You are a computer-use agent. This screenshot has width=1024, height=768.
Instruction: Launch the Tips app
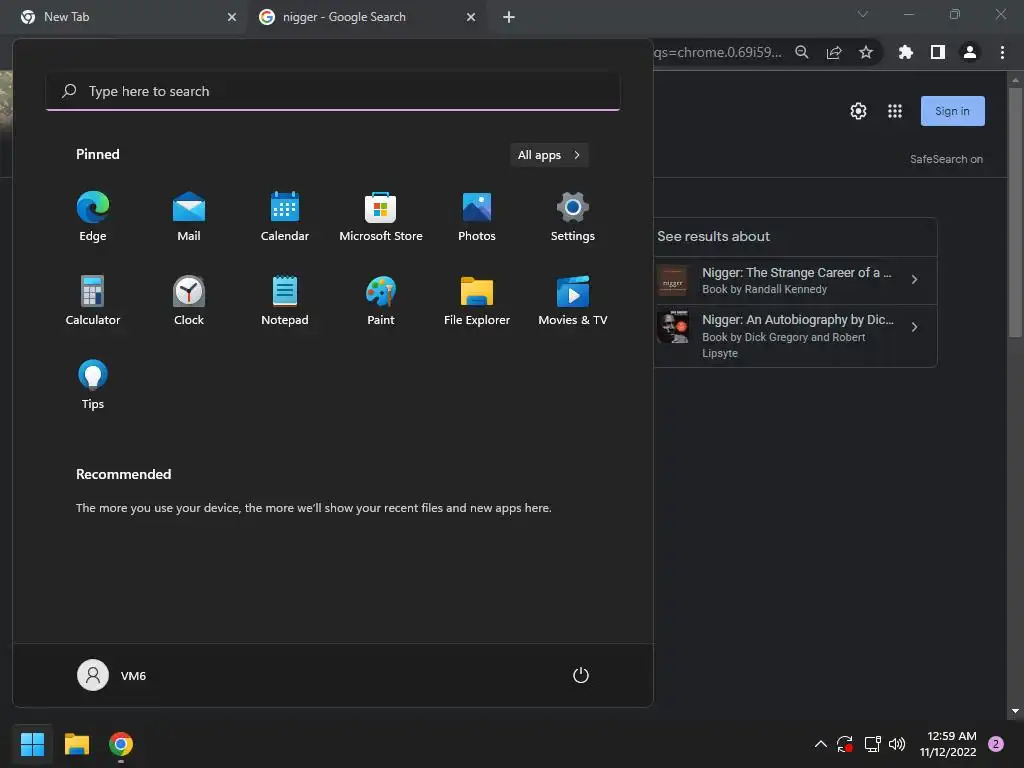coord(93,385)
